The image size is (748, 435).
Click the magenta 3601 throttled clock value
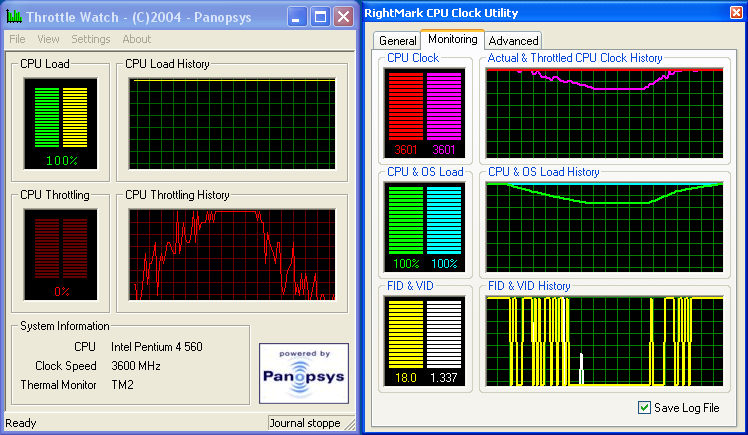click(444, 150)
